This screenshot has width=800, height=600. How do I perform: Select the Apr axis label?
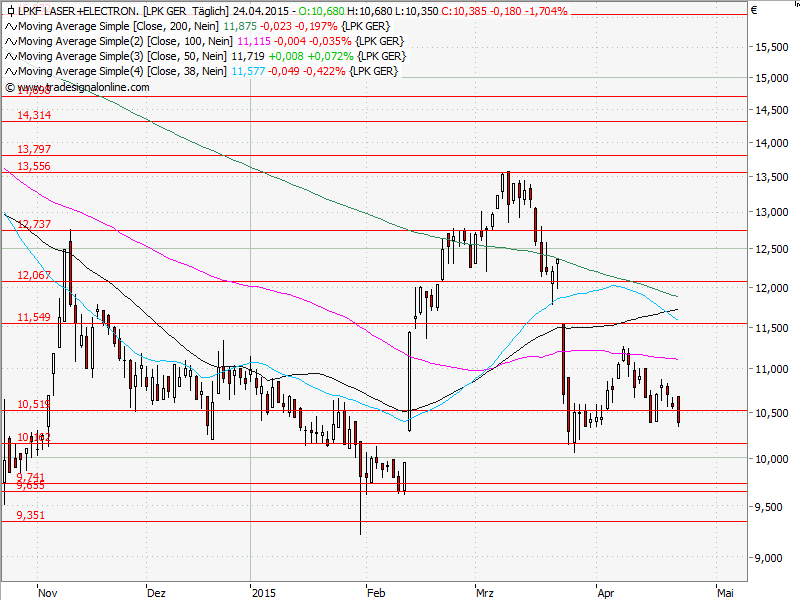(x=607, y=592)
